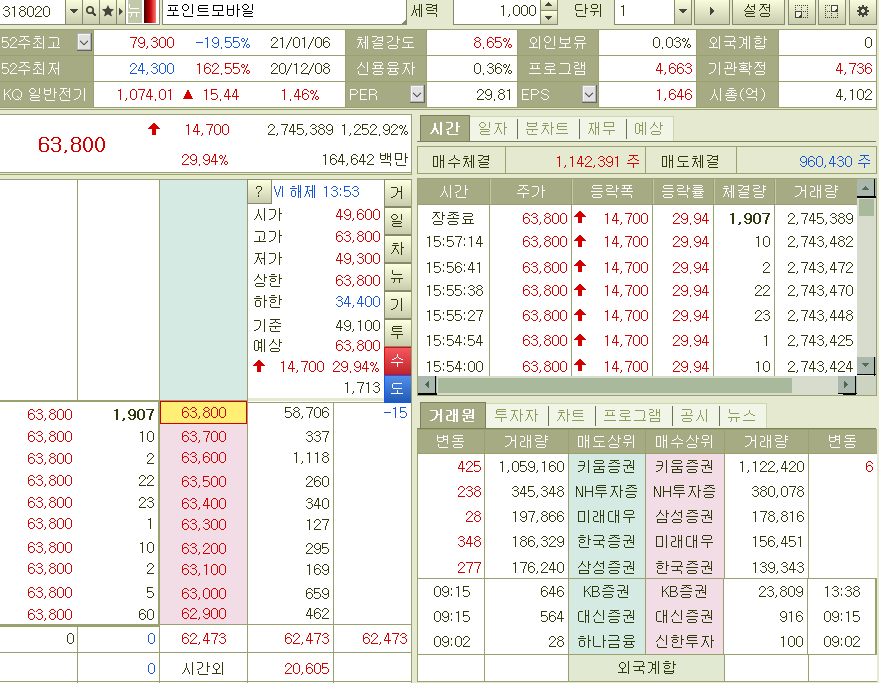This screenshot has width=879, height=683.
Task: Click the 뉴 news side button
Action: pyautogui.click(x=397, y=276)
